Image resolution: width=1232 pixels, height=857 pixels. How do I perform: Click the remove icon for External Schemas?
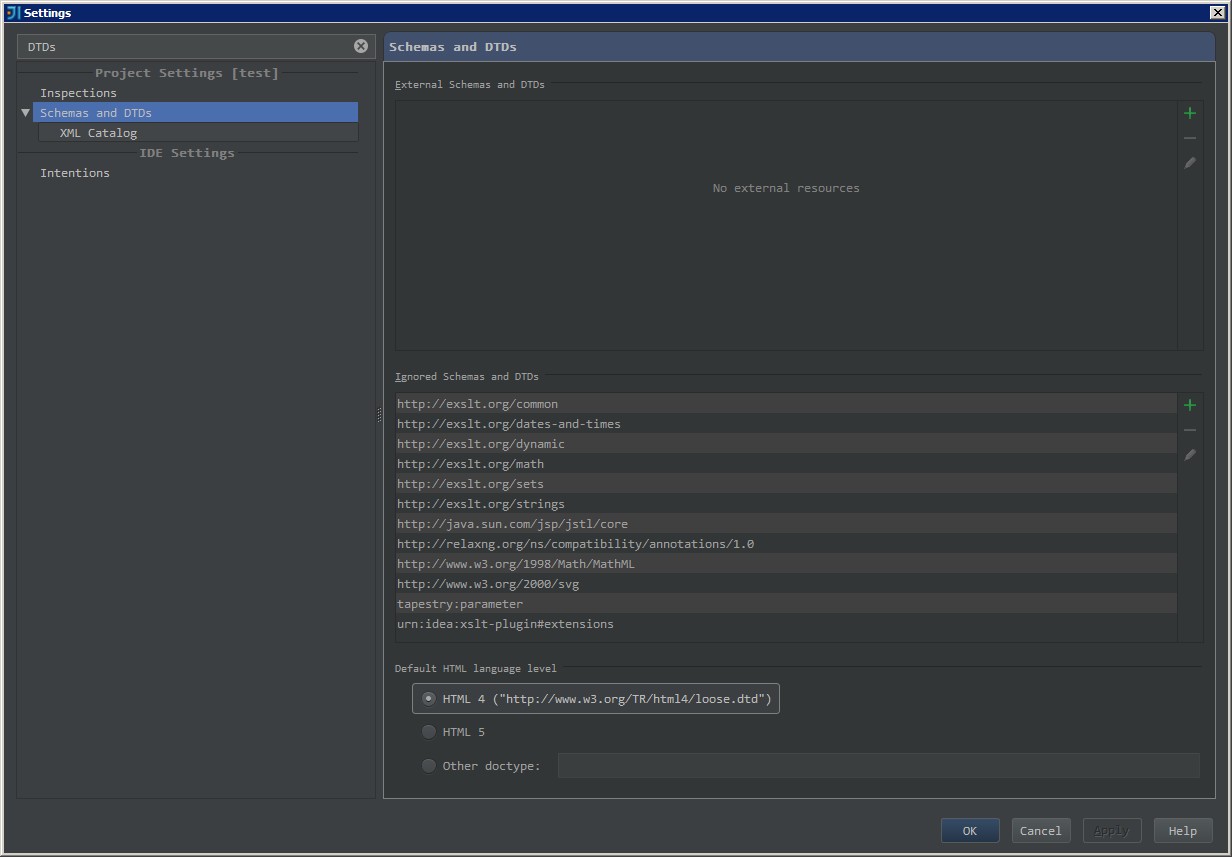[1190, 137]
